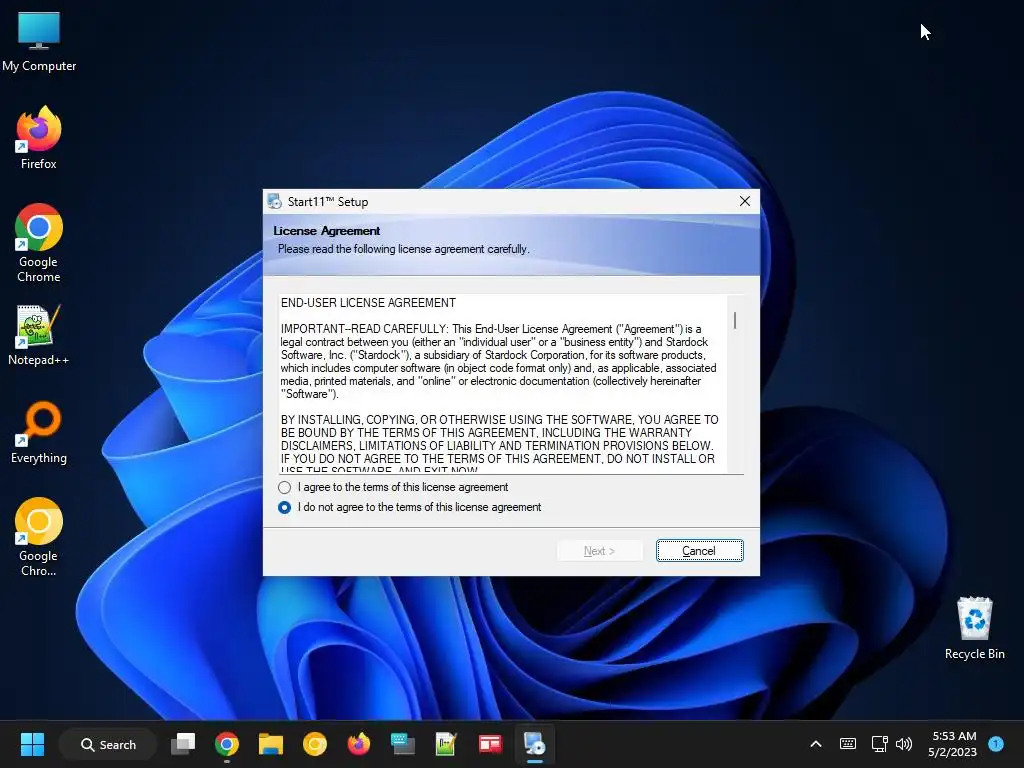Viewport: 1024px width, 768px height.
Task: Open taskbar Search box
Action: 108,744
